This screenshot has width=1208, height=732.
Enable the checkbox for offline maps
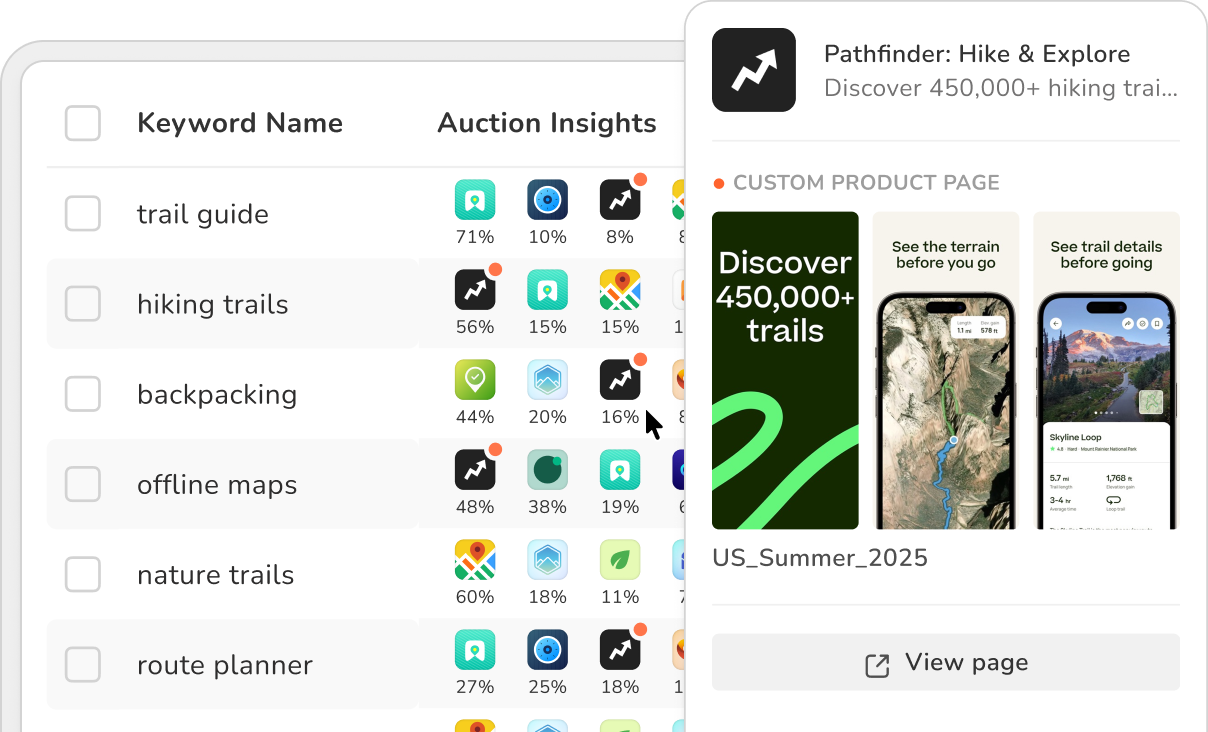point(83,484)
